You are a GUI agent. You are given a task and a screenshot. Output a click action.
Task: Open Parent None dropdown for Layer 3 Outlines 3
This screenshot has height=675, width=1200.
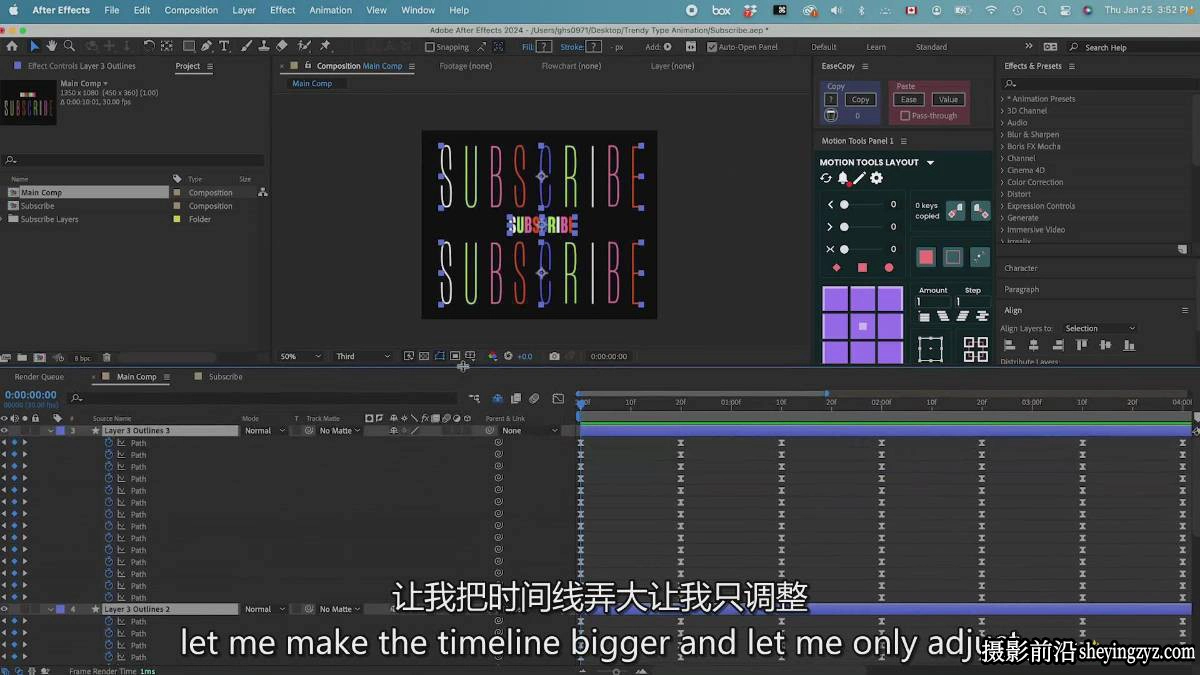[530, 431]
